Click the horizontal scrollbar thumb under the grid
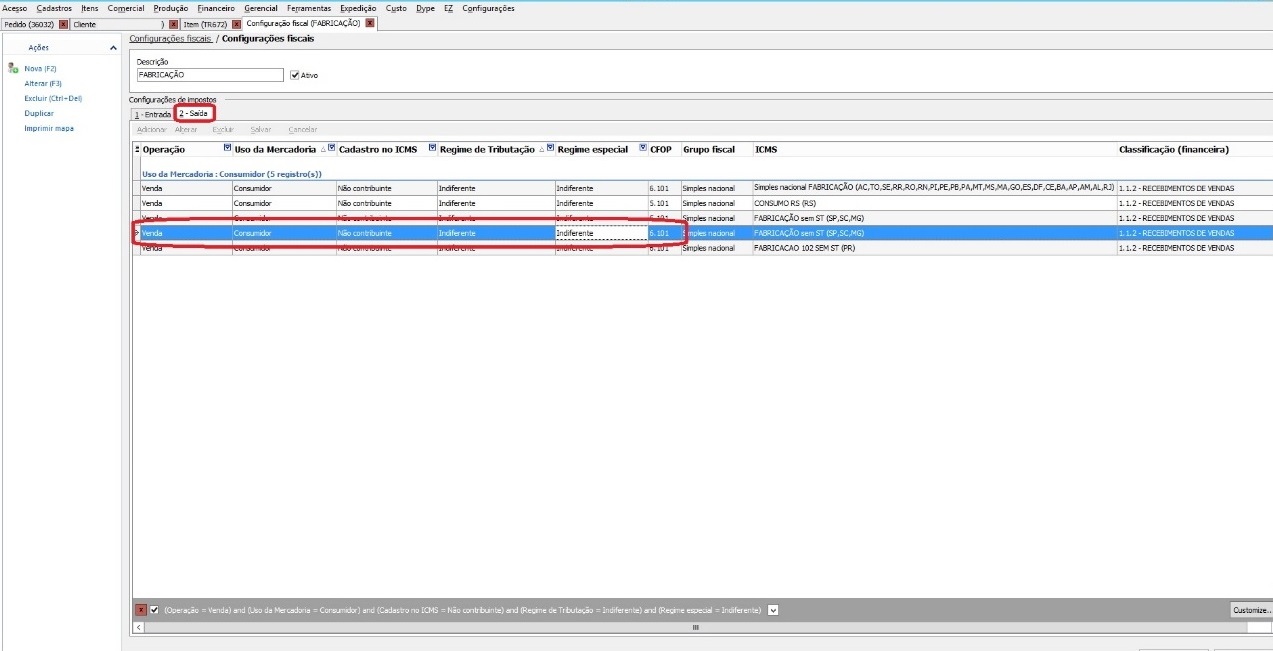 point(694,628)
